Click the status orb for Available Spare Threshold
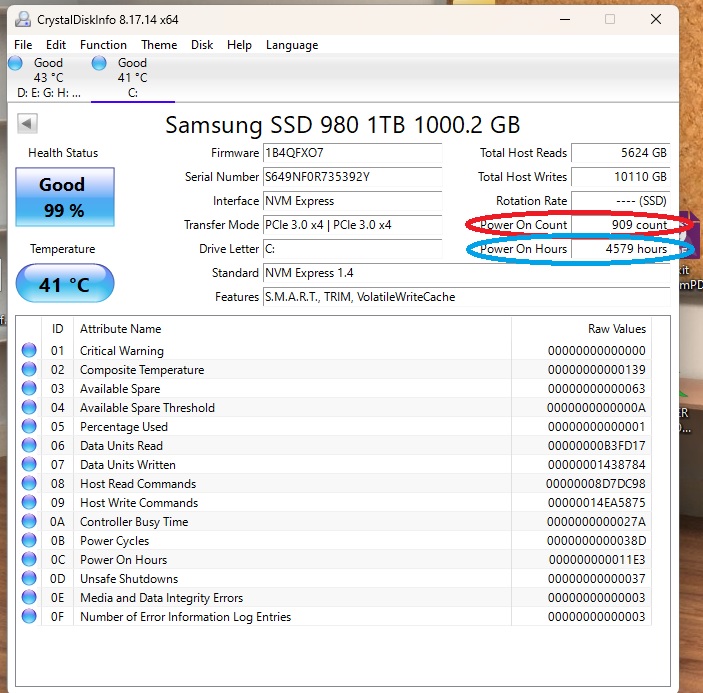This screenshot has width=703, height=693. [29, 407]
